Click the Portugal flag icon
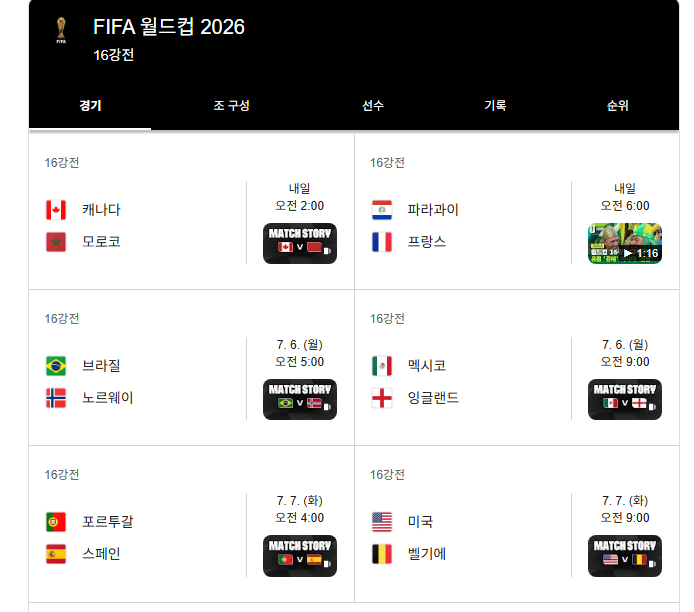The width and height of the screenshot is (694, 612). point(56,522)
